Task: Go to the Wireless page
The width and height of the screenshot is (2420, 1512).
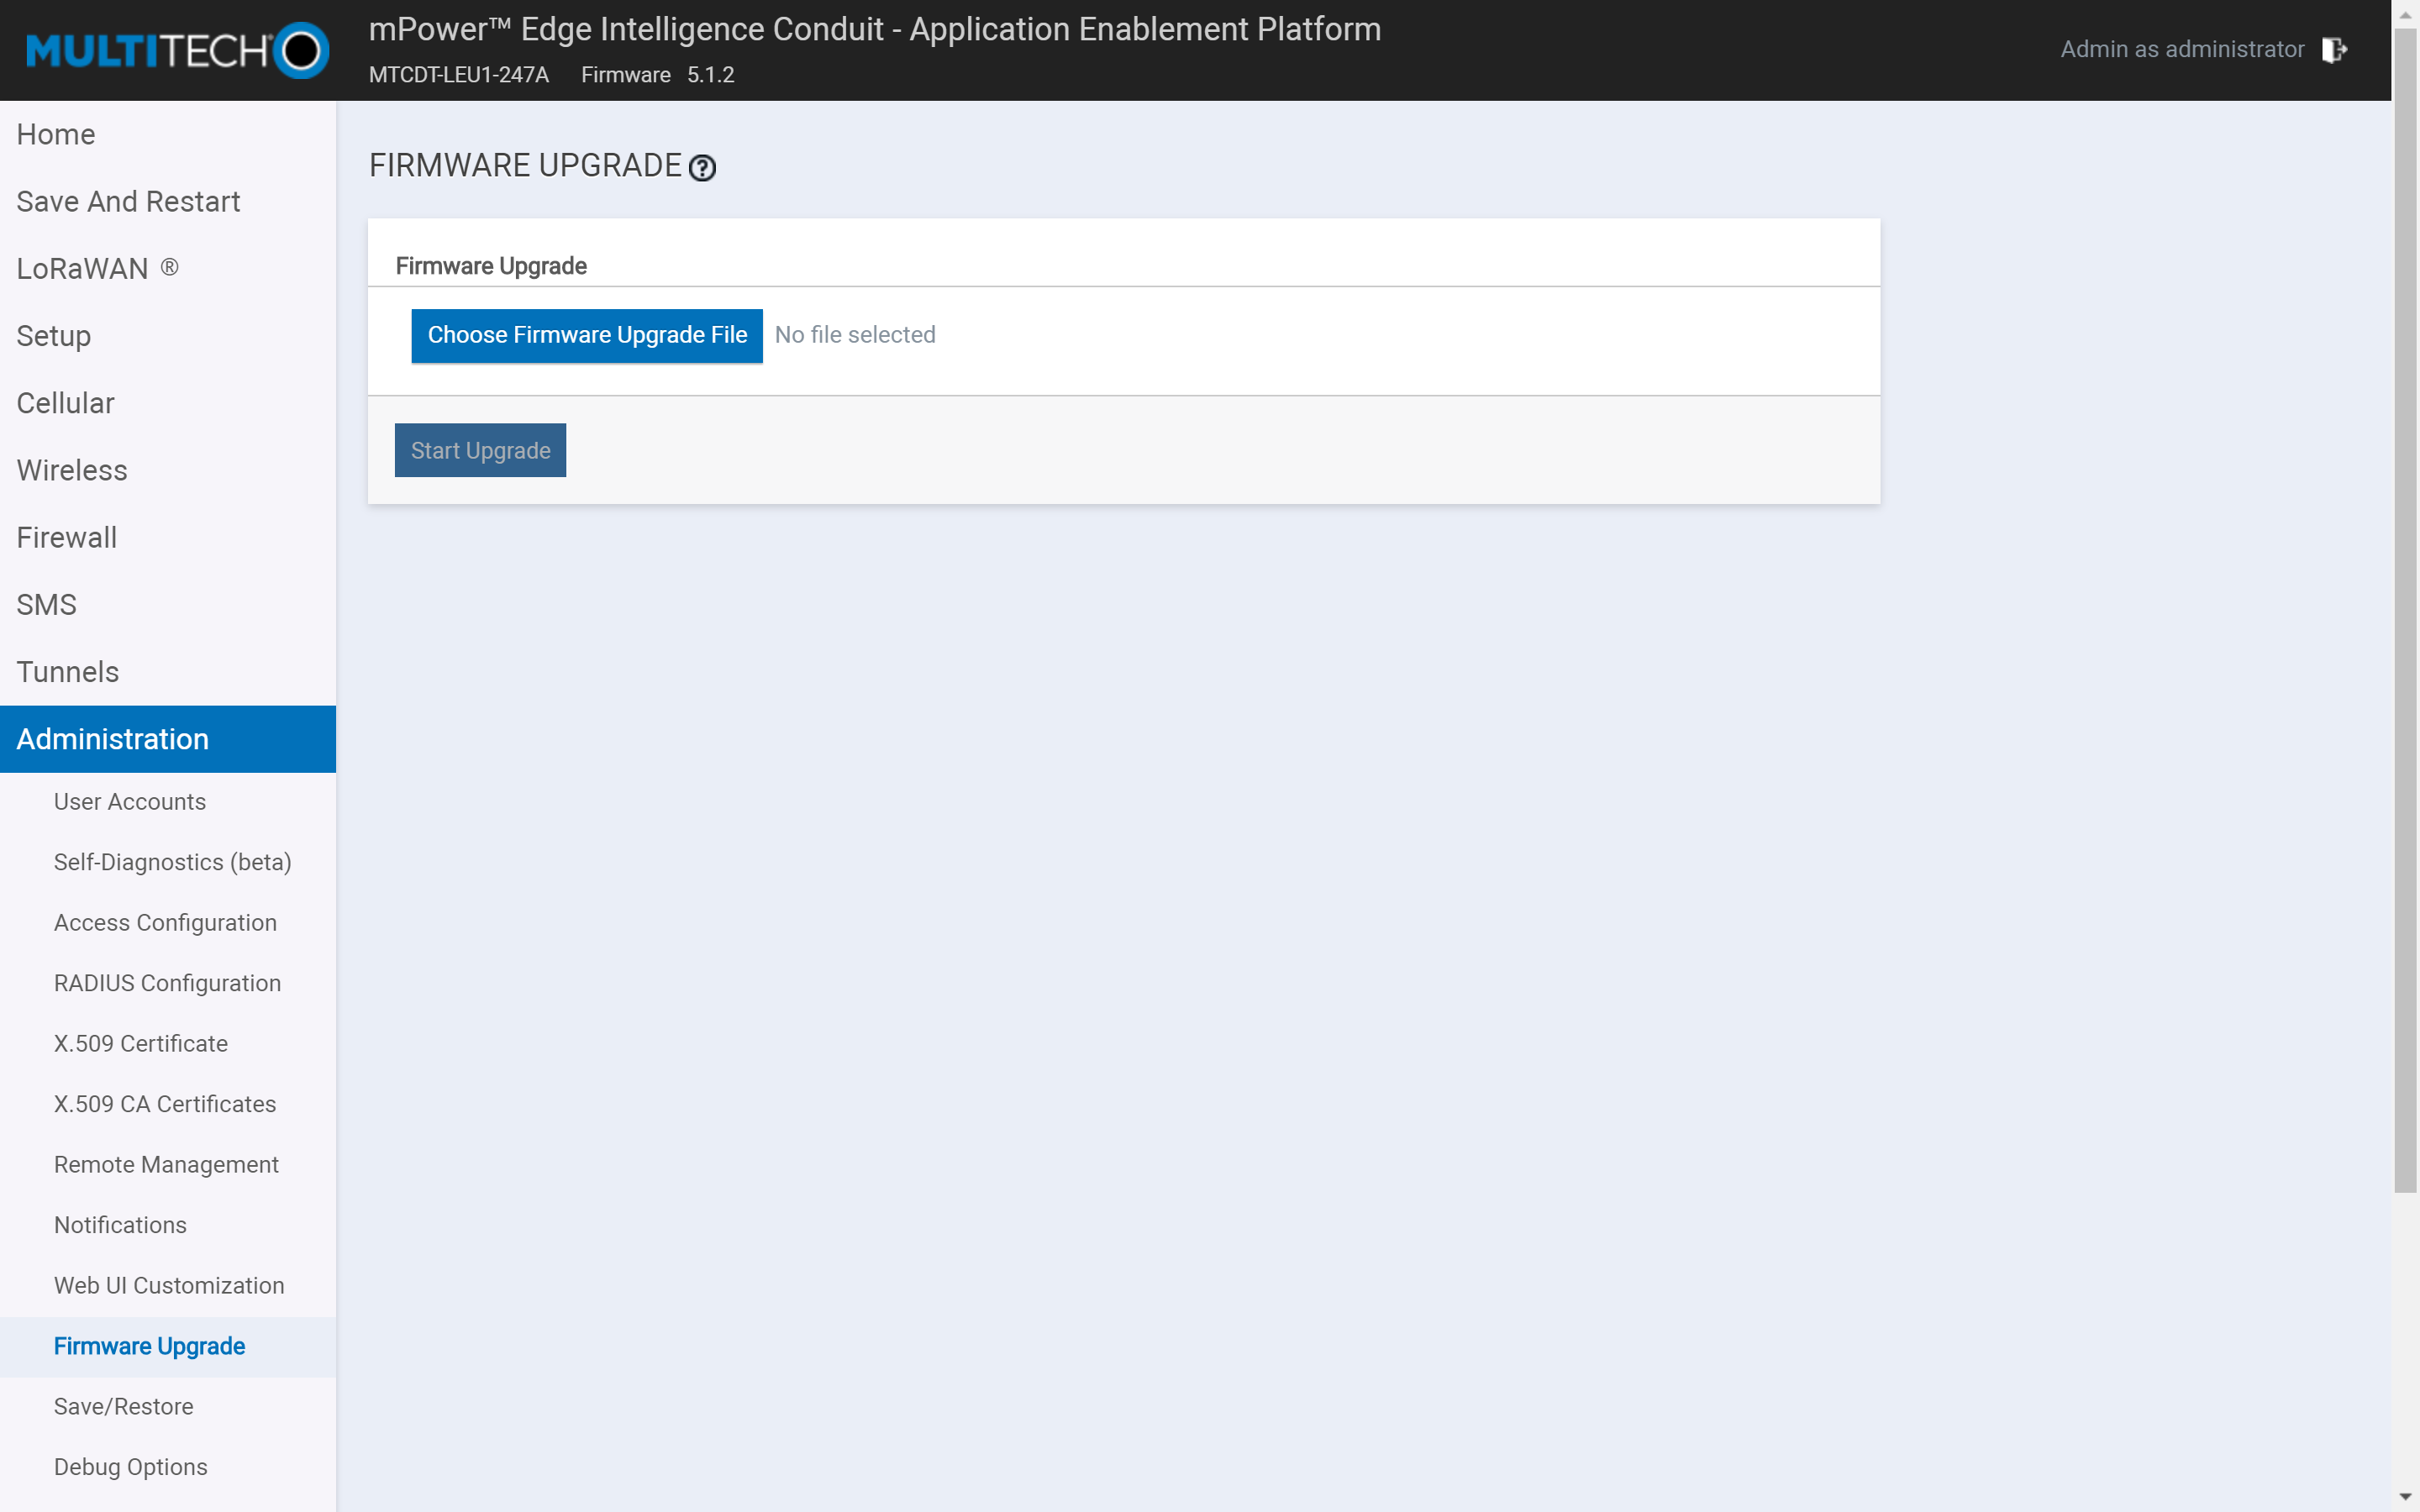Action: point(71,470)
